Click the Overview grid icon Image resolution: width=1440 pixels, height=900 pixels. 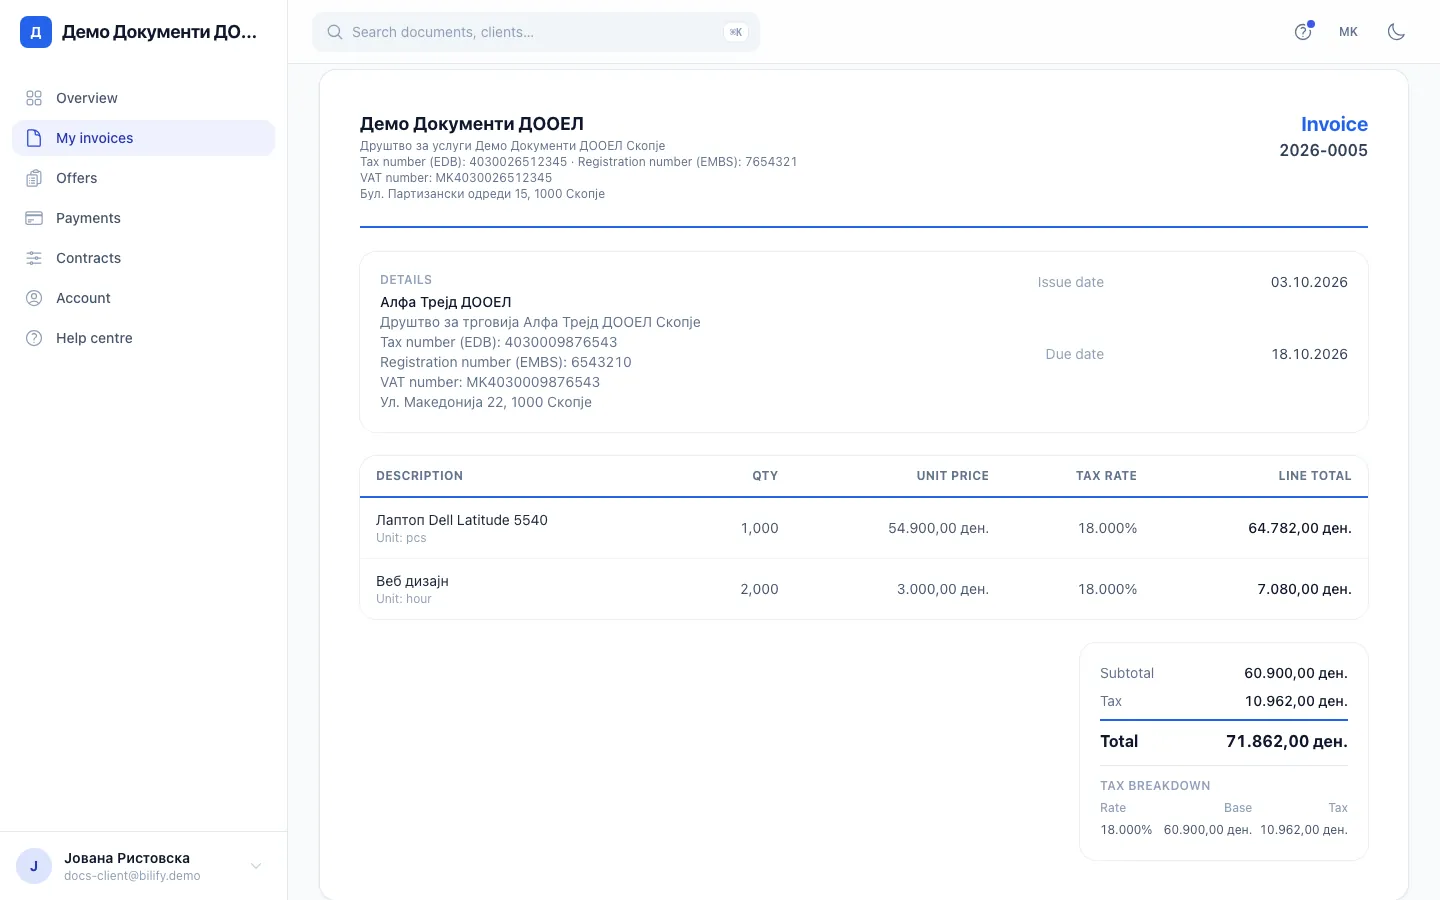[x=34, y=98]
